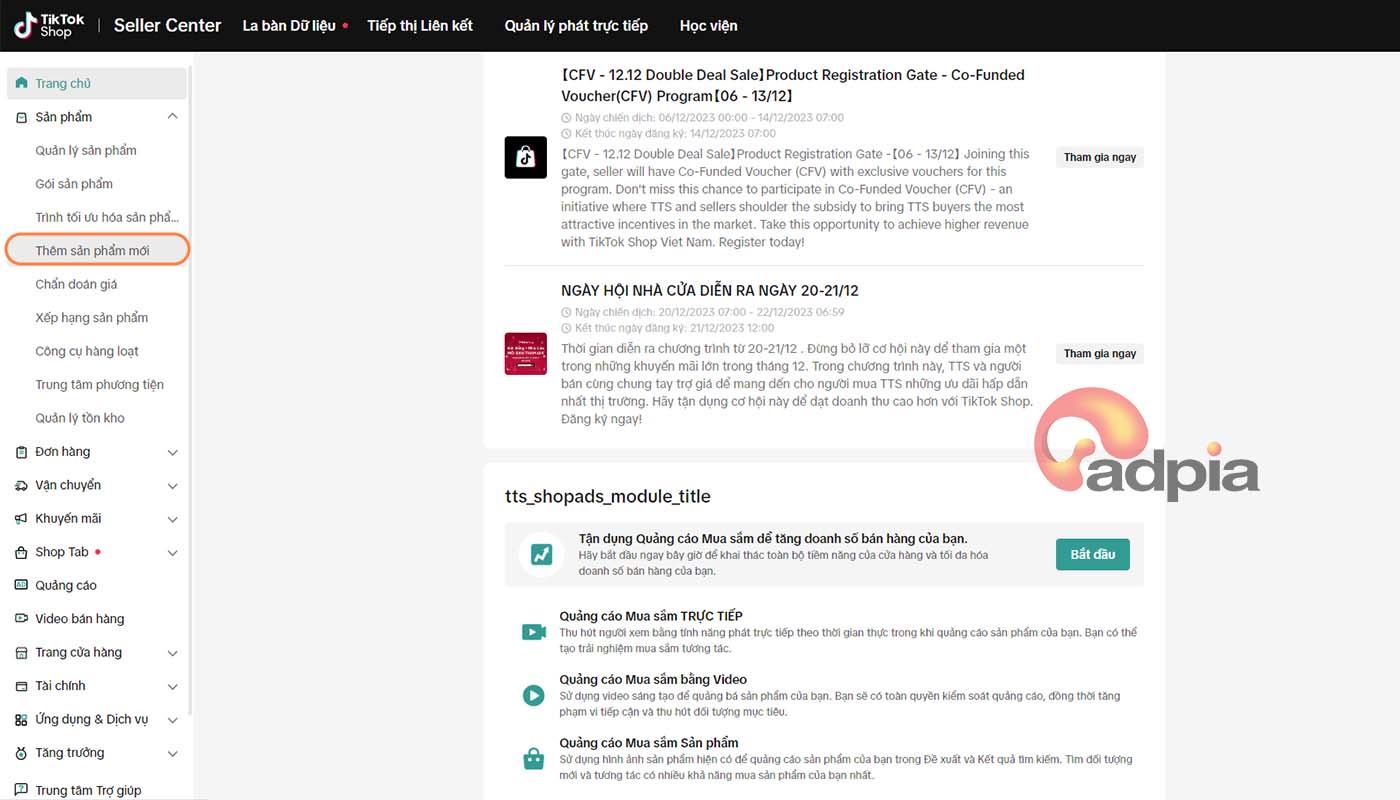Open Gói sản phẩm
Screen dimensions: 1400x800
74,184
